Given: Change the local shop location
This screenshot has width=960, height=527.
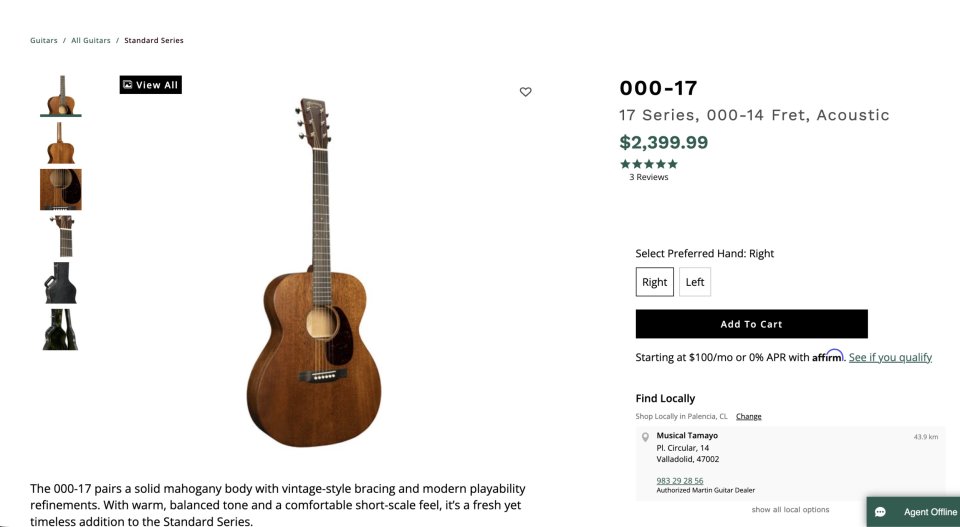Looking at the screenshot, I should [748, 416].
